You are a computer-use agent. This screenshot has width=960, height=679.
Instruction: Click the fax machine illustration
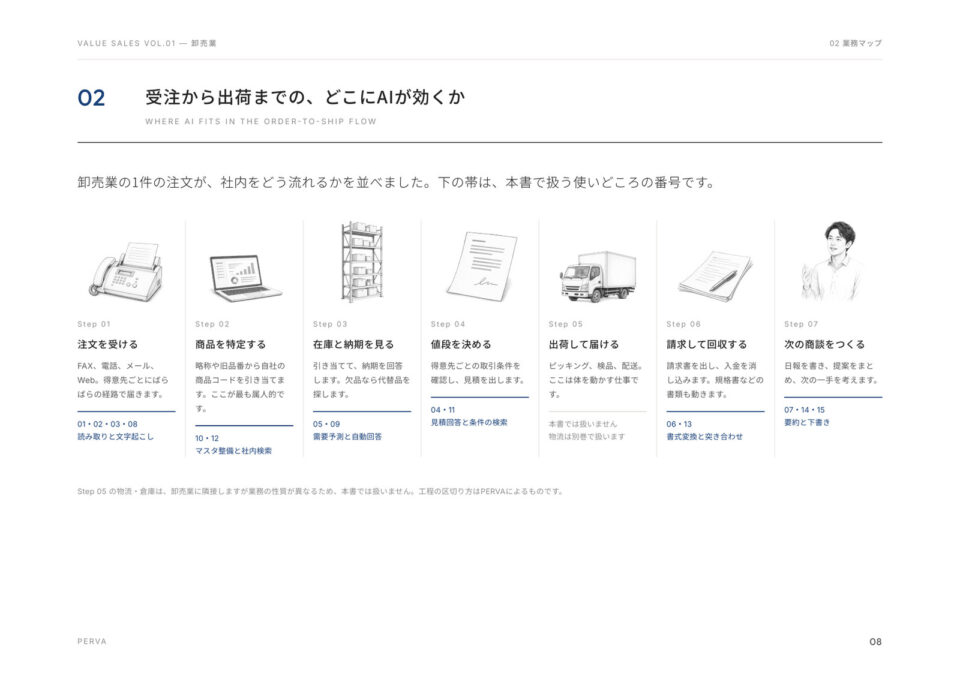pyautogui.click(x=127, y=271)
